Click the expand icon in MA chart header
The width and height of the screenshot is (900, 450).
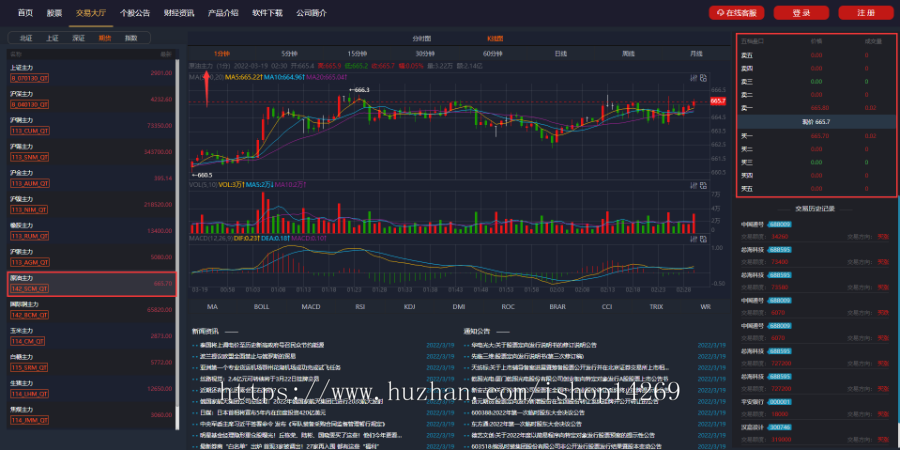pos(703,77)
